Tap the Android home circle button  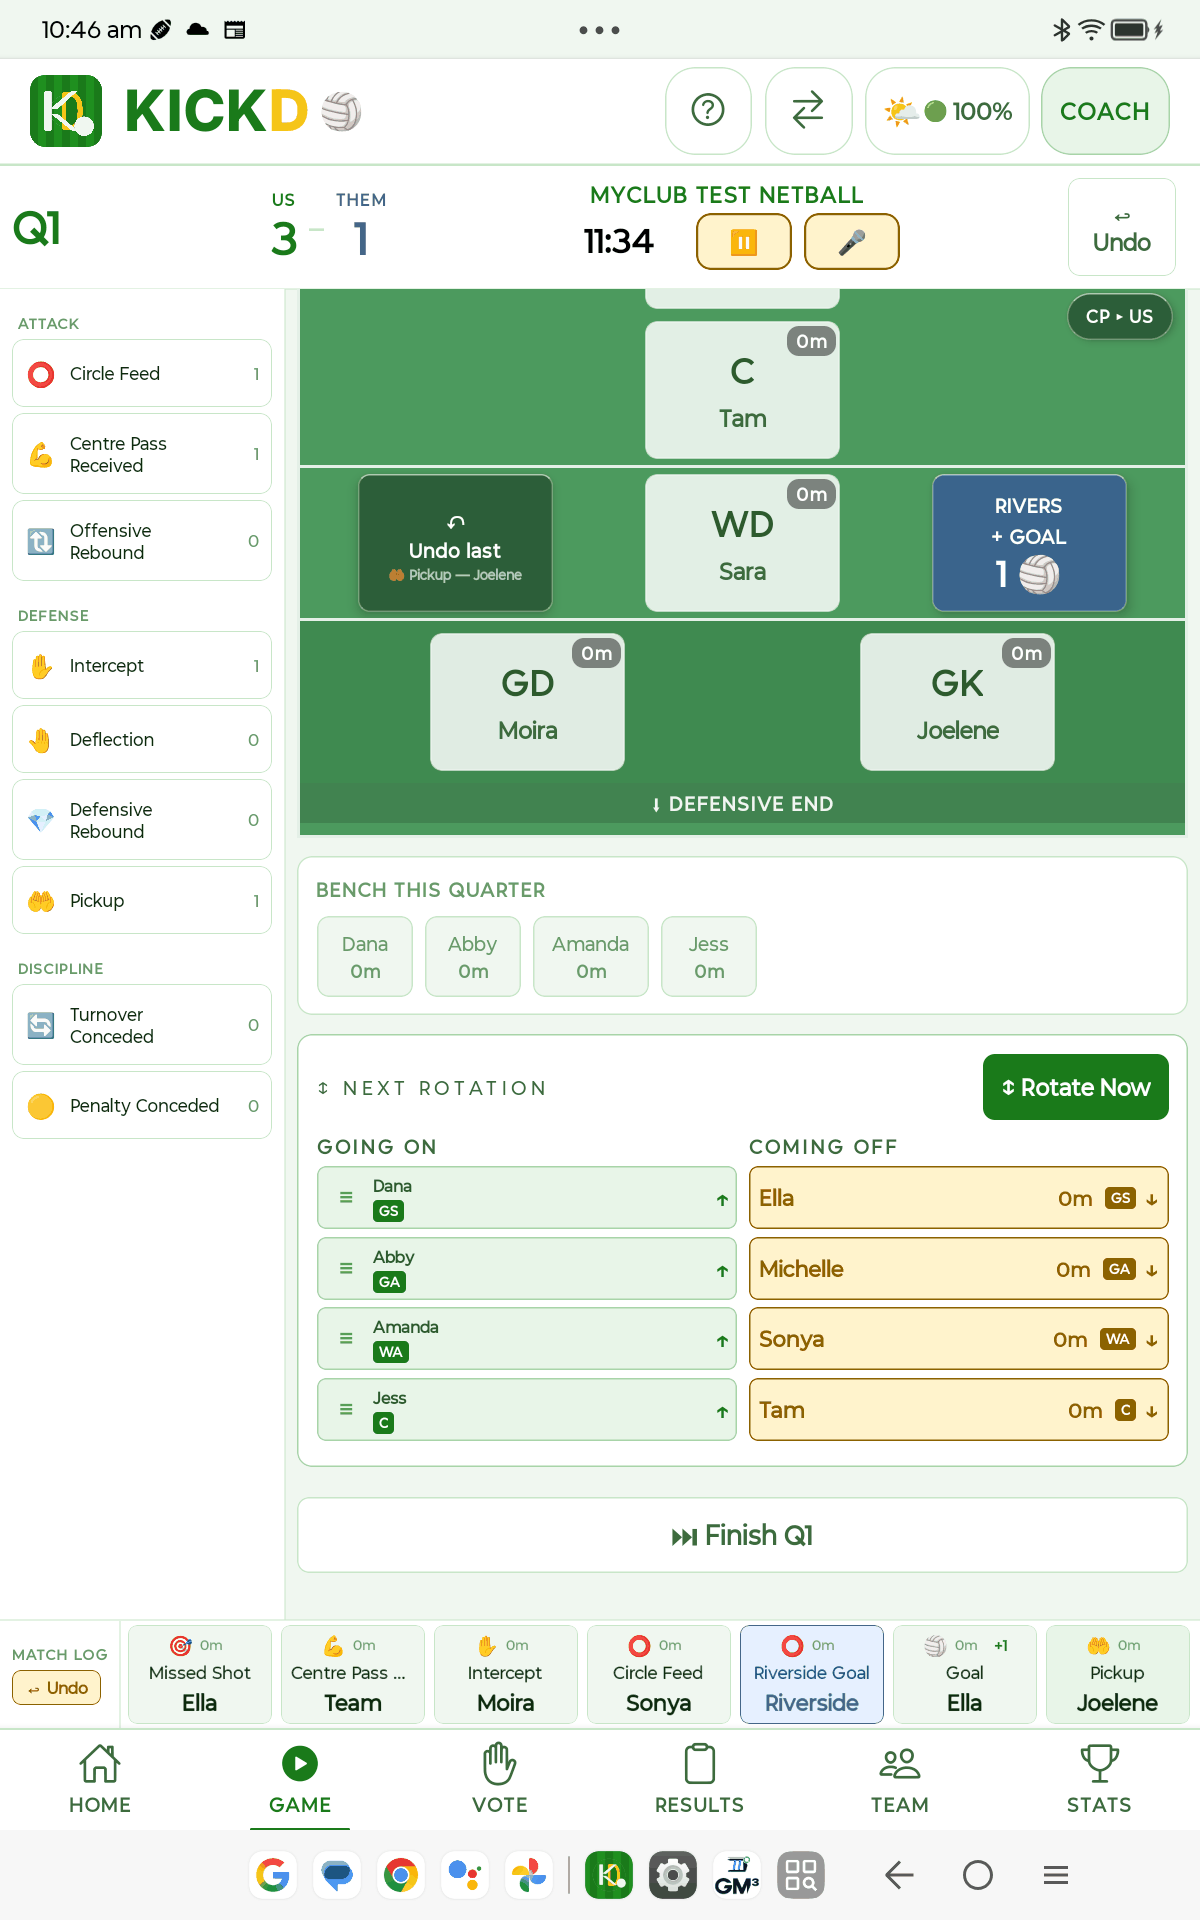tap(978, 1875)
